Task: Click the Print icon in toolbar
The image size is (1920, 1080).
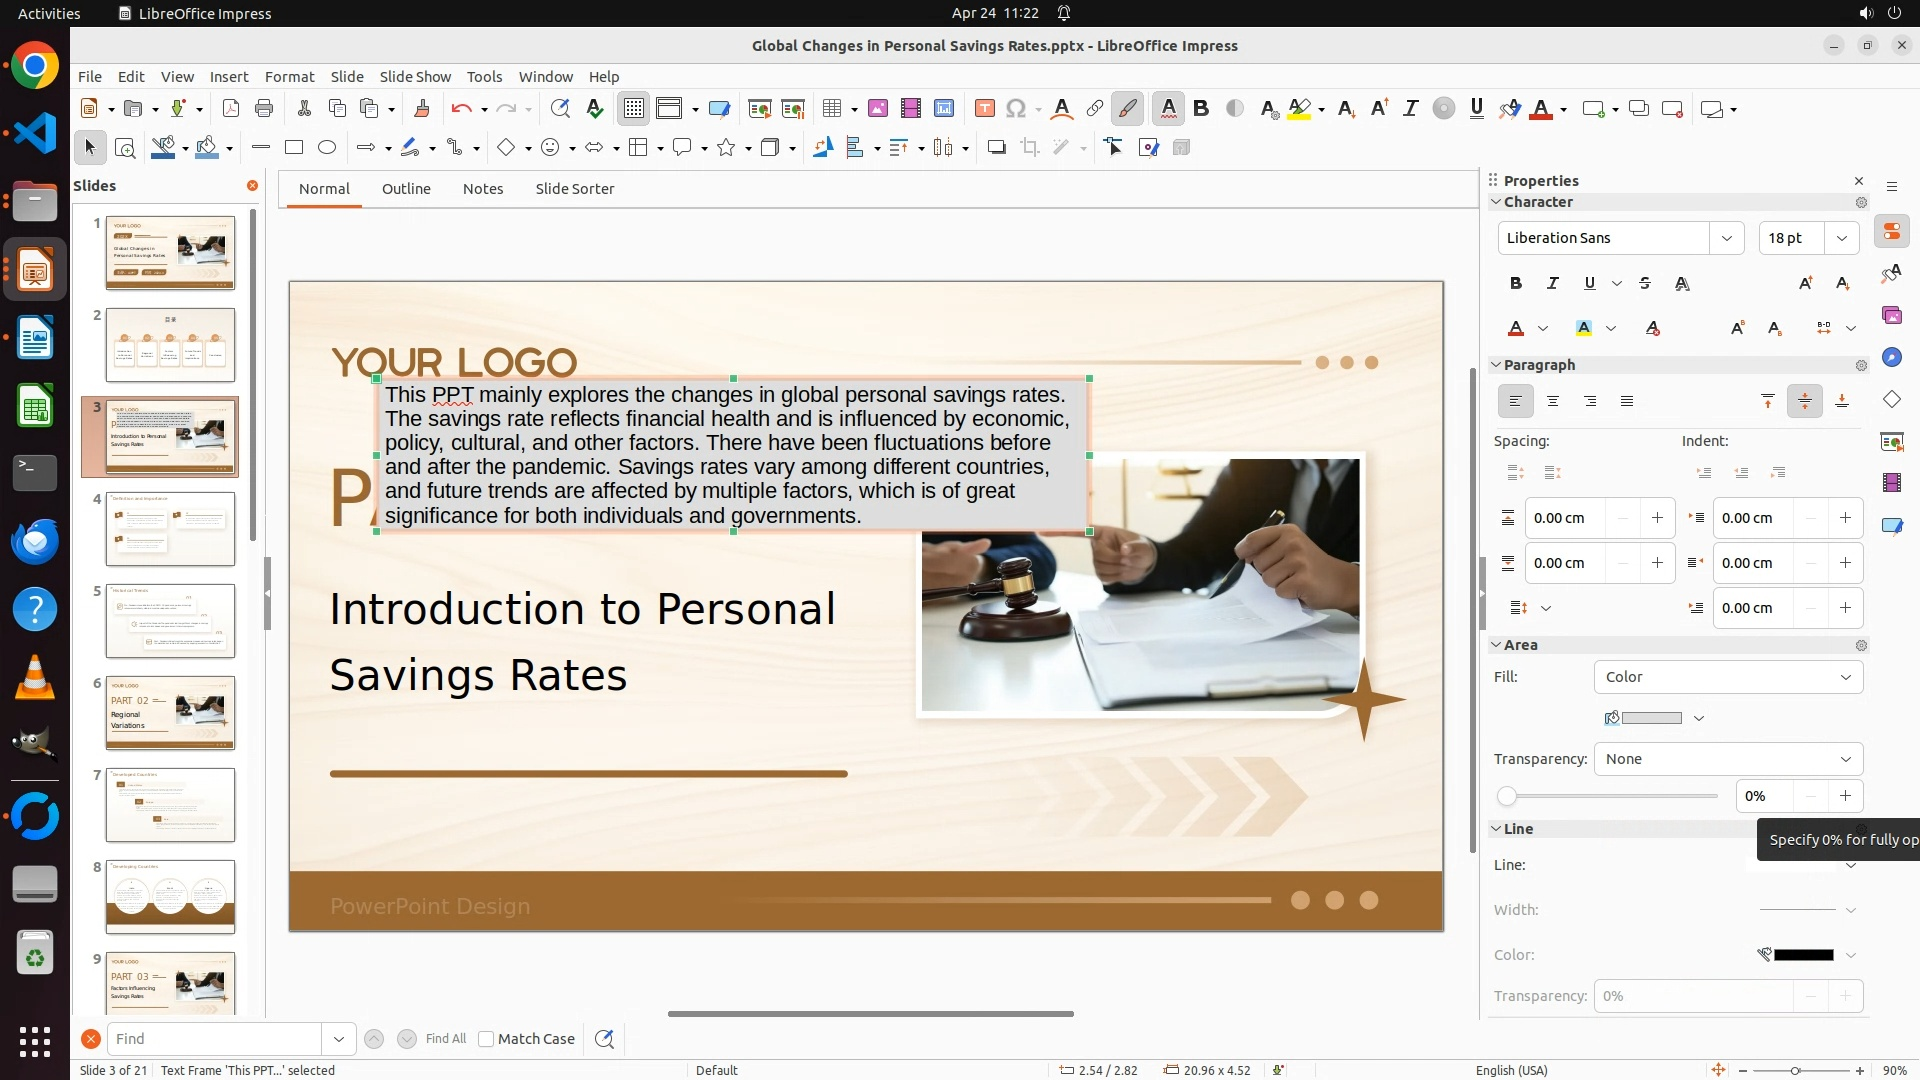Action: [264, 109]
